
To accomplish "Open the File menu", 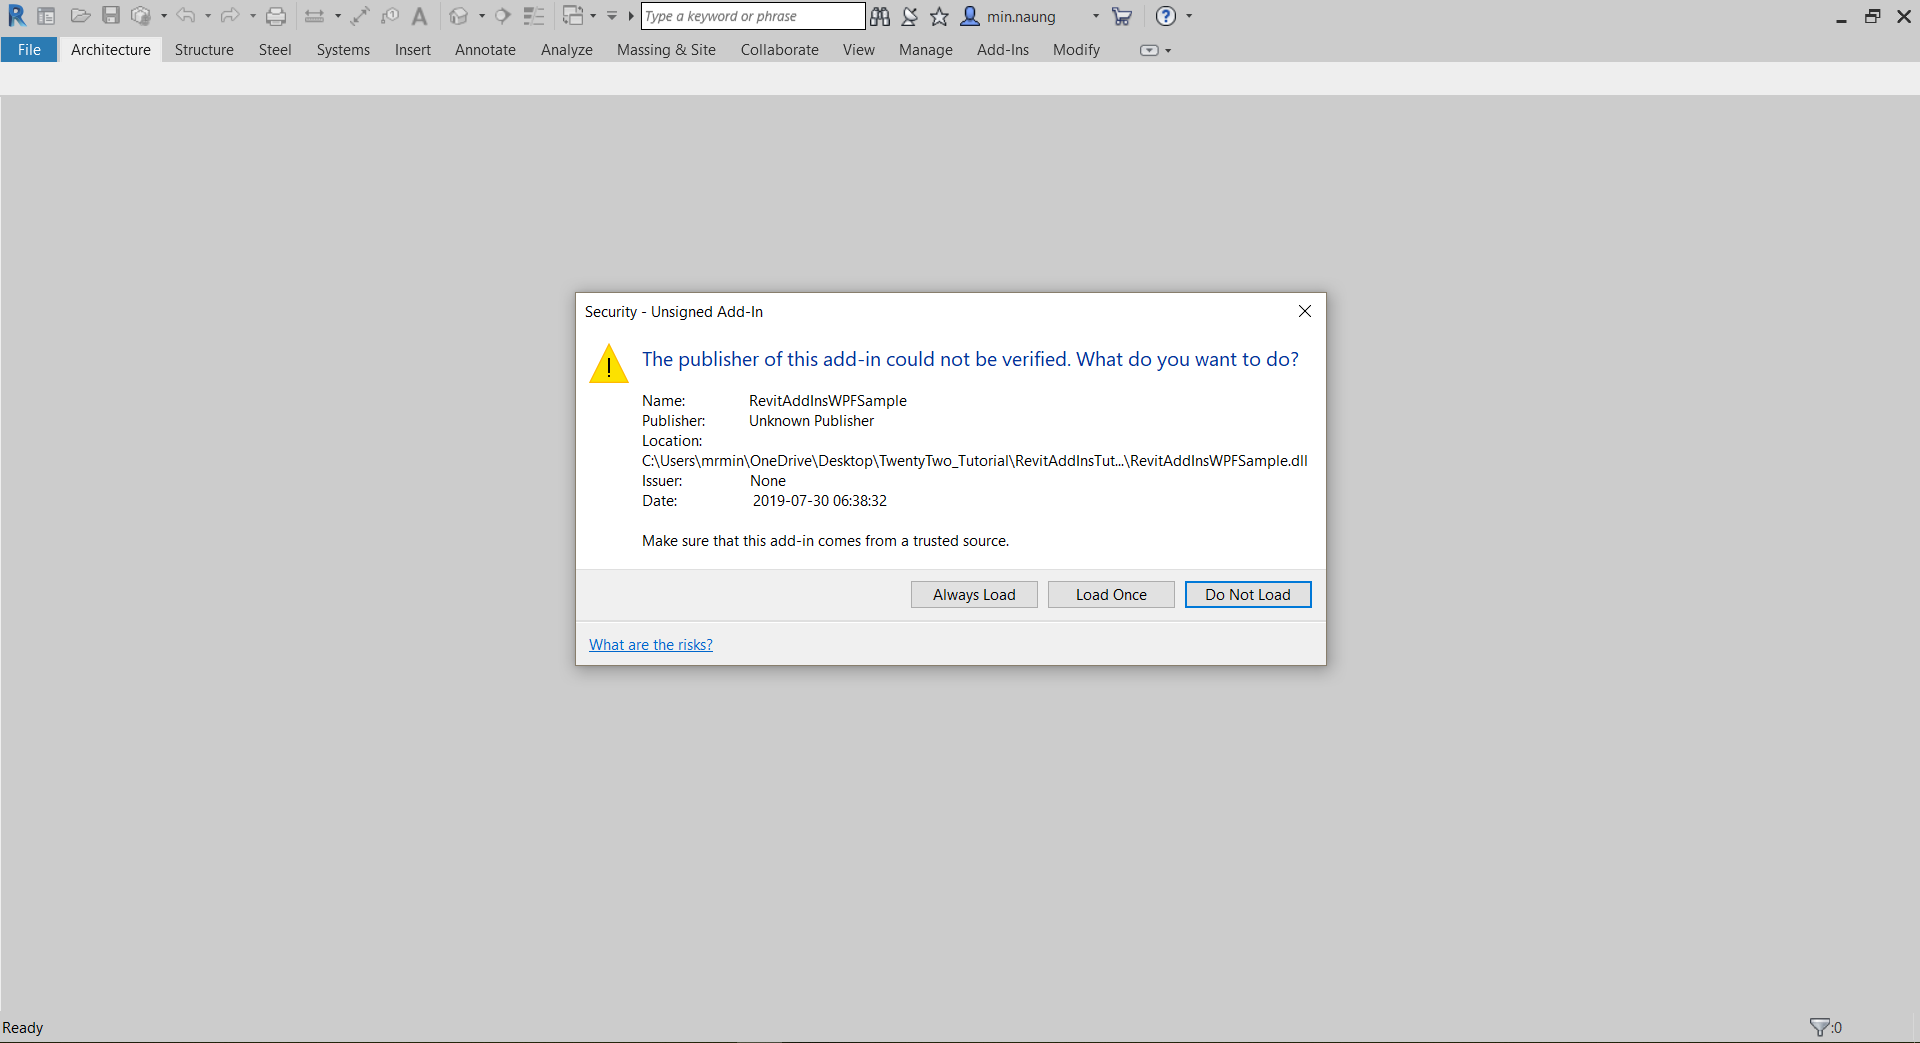I will [29, 50].
